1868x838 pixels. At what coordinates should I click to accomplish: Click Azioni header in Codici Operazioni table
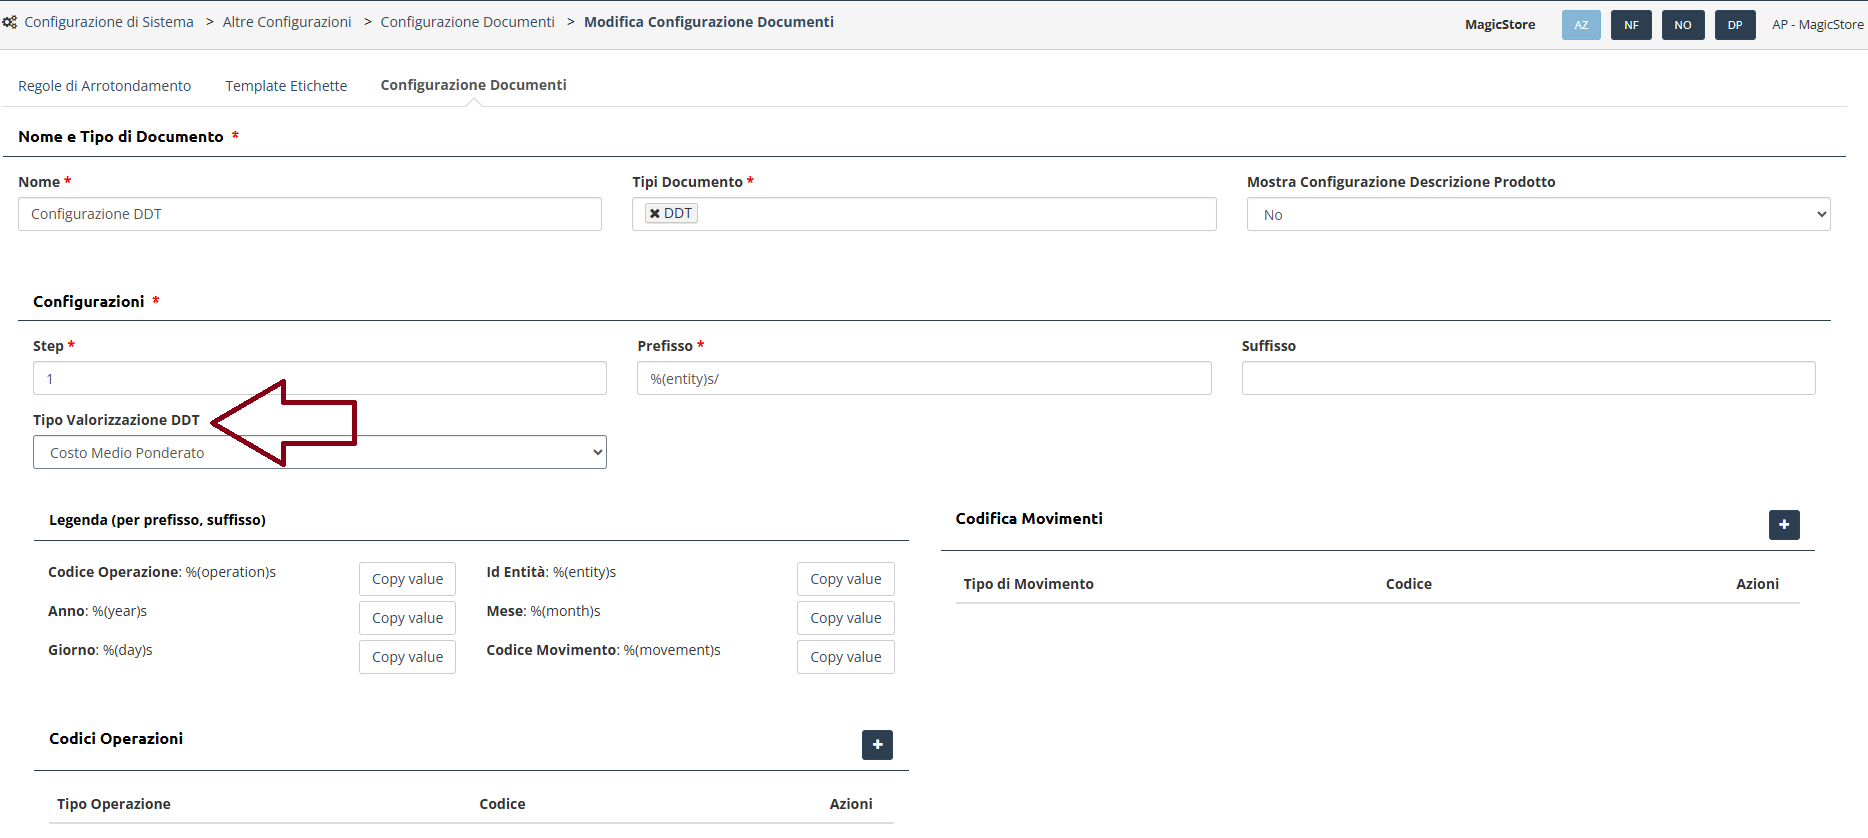[x=851, y=804]
